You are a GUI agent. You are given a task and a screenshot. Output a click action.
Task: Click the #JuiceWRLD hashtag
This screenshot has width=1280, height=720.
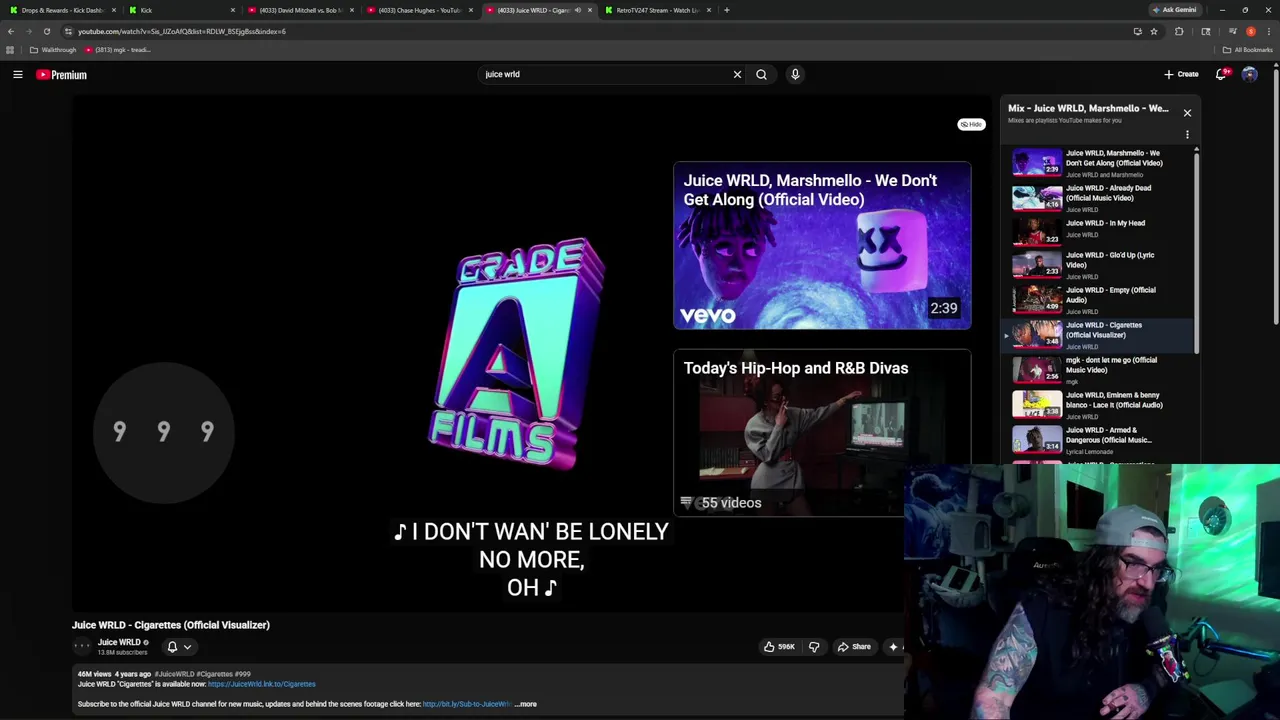pos(174,674)
